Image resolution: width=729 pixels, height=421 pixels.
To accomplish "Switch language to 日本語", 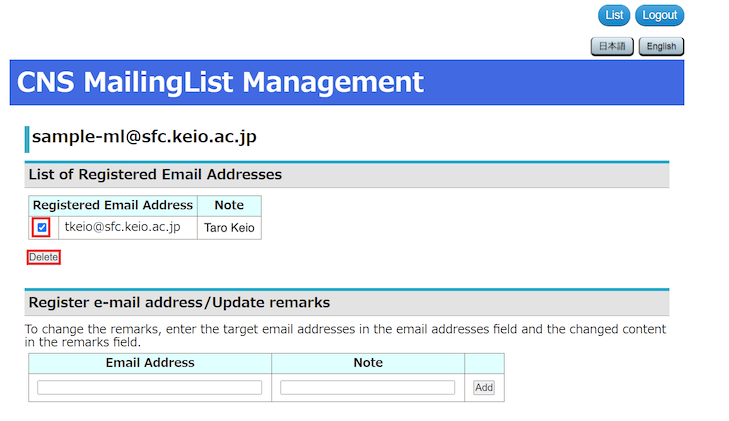I will click(x=611, y=46).
